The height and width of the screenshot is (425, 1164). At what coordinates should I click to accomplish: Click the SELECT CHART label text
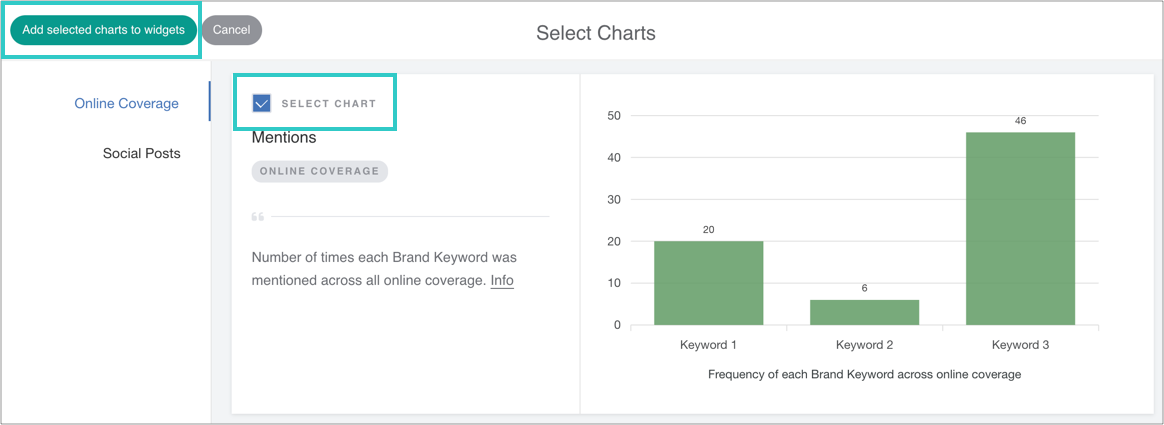point(329,103)
